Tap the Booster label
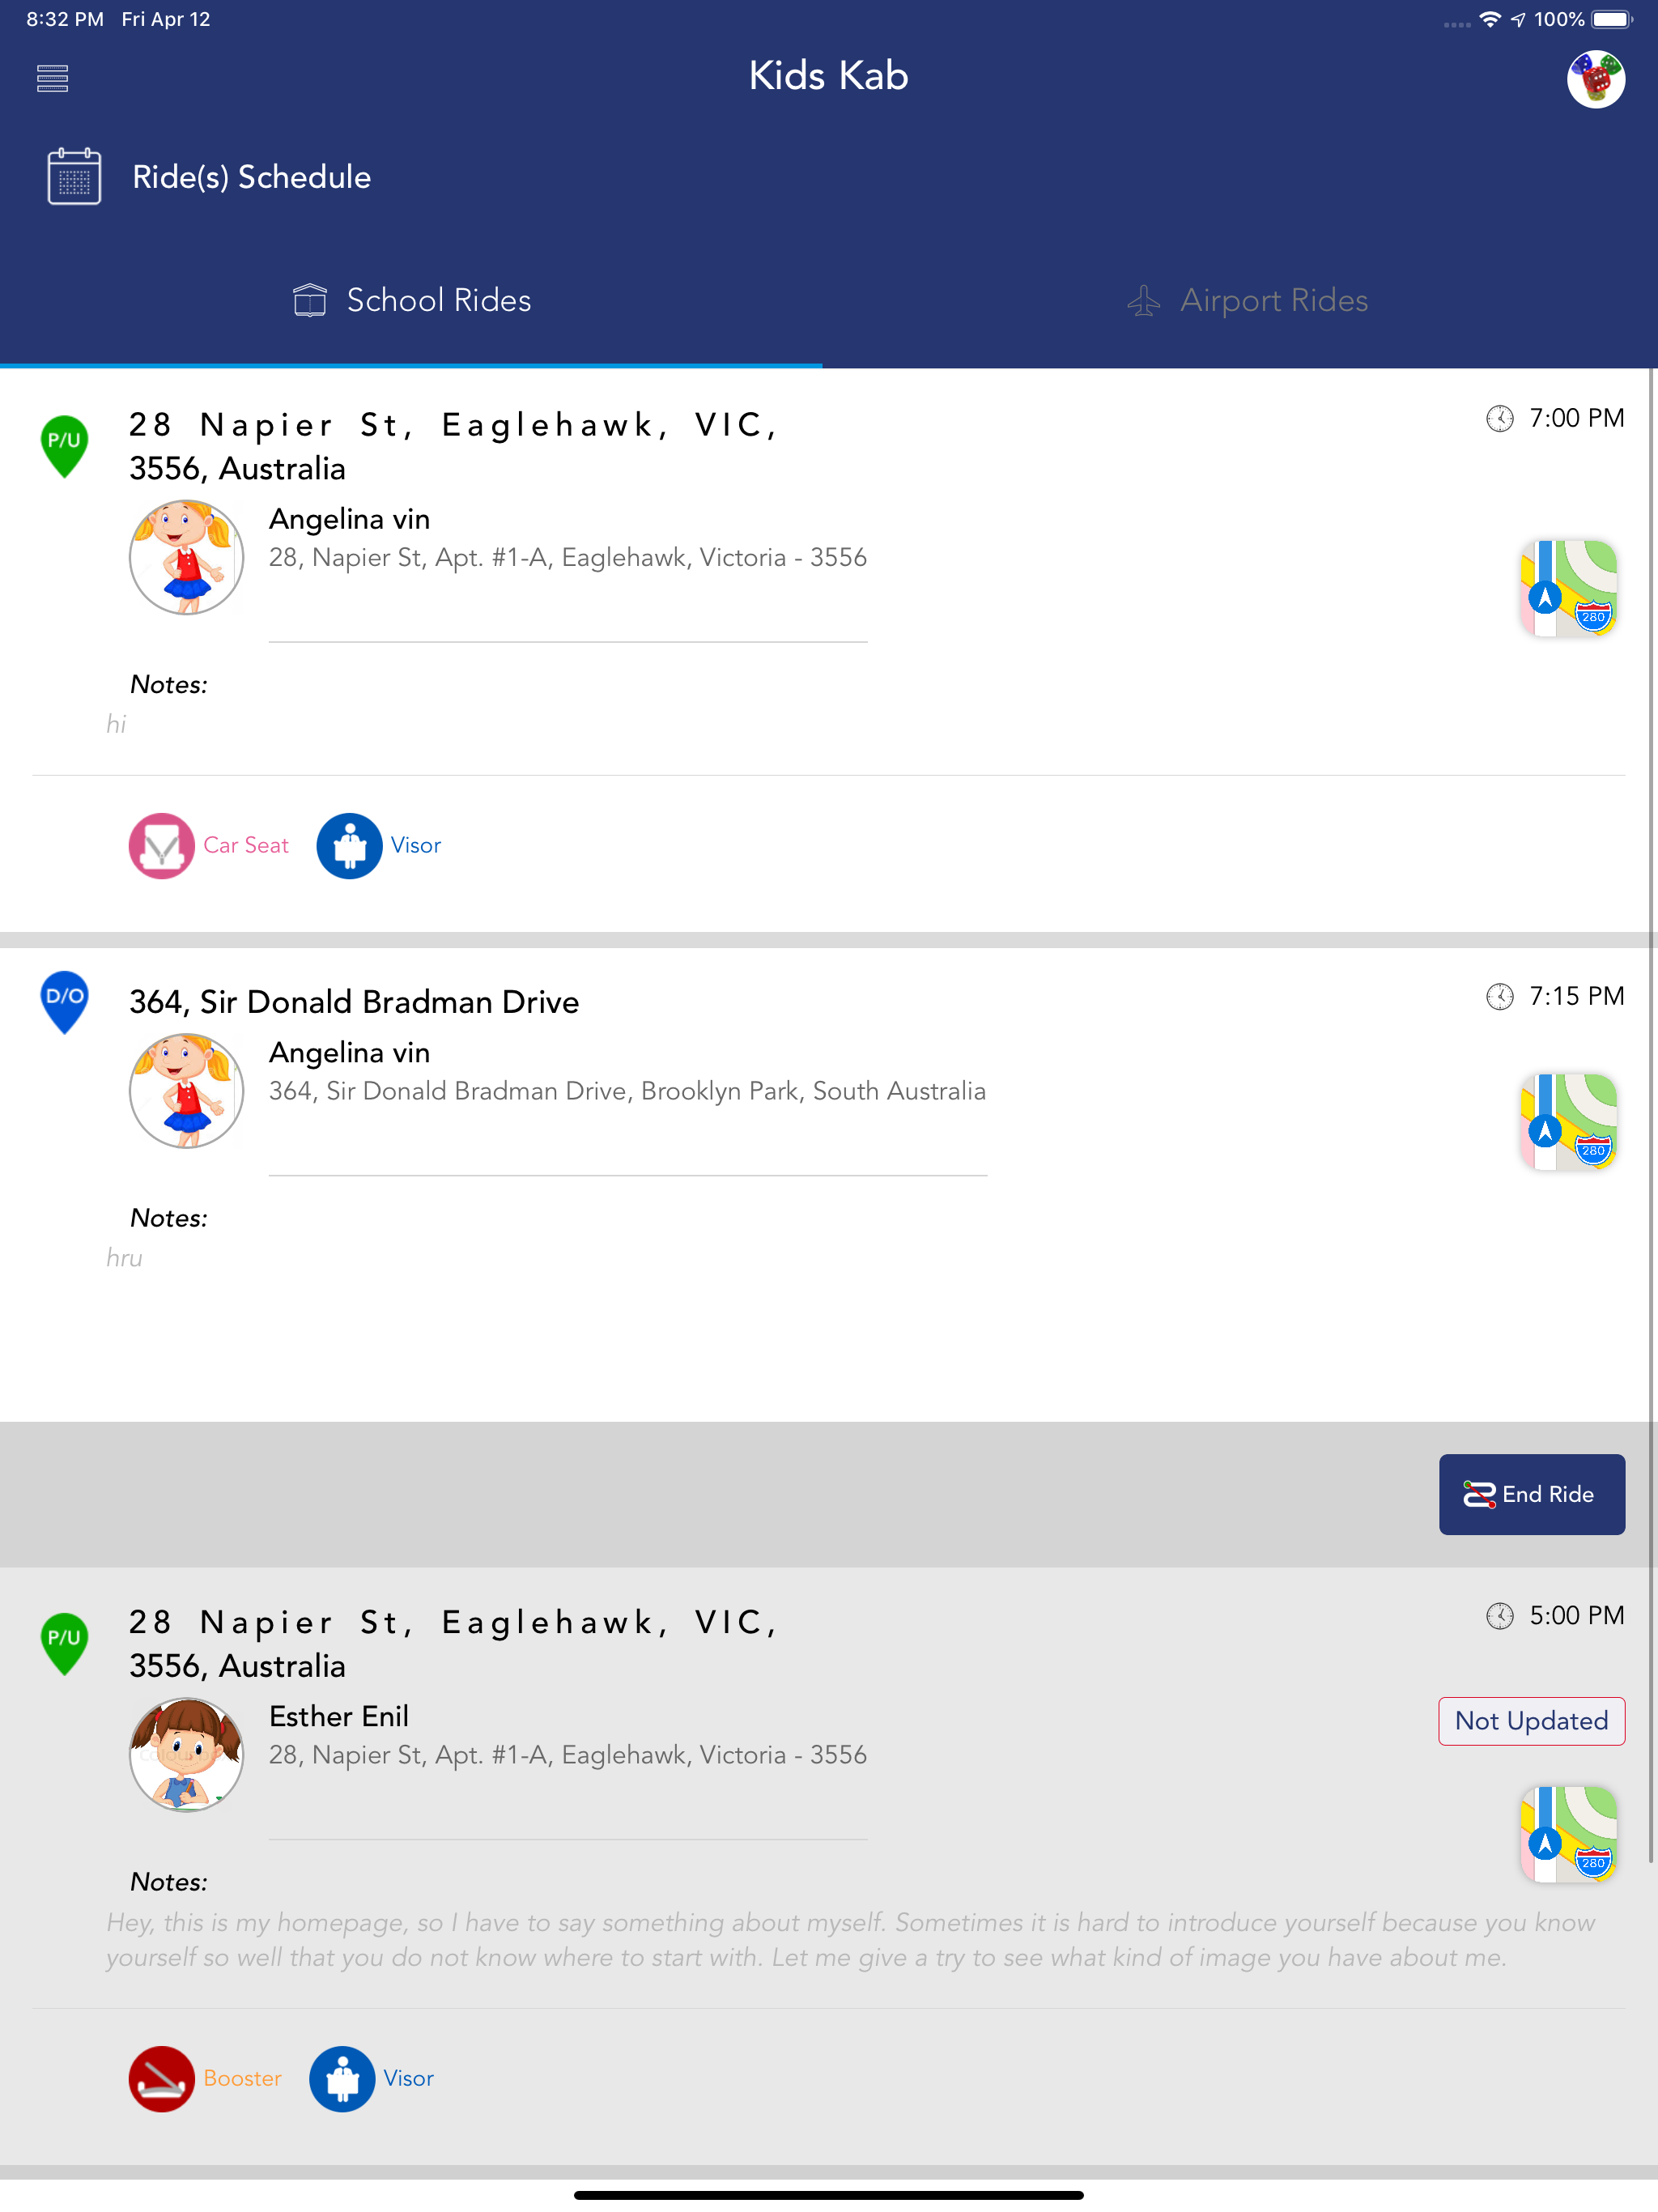Screen dimensions: 1658x2212 click(242, 2078)
